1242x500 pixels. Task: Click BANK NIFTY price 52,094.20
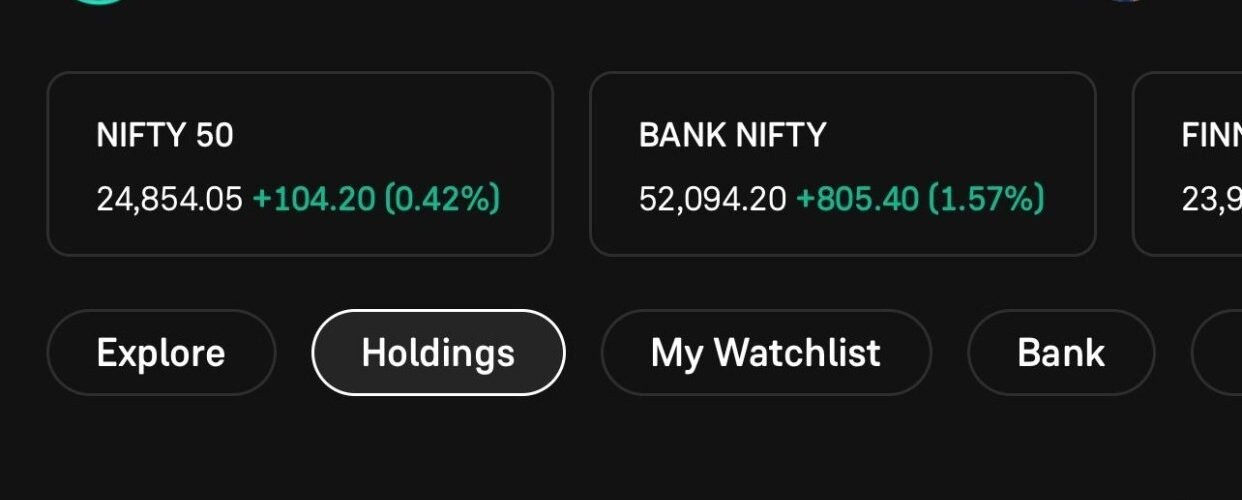pos(712,199)
